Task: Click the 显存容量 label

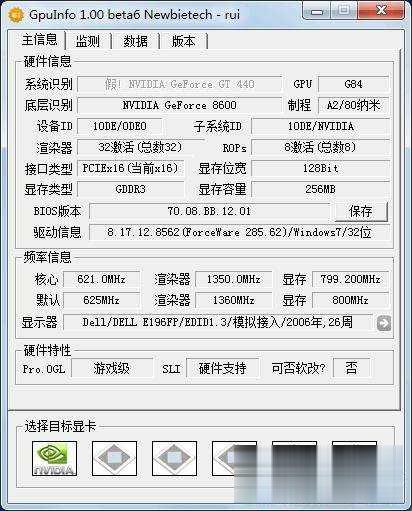Action: click(x=222, y=189)
